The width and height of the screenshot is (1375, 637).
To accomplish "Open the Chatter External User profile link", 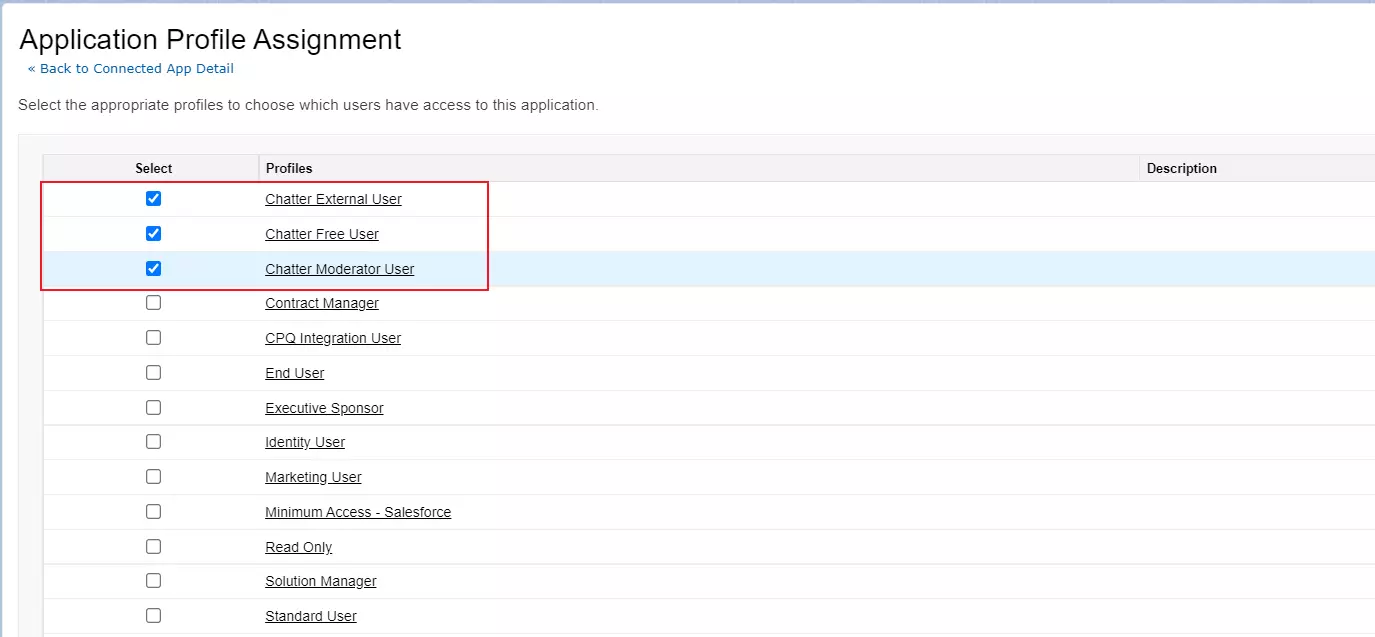I will click(x=333, y=199).
